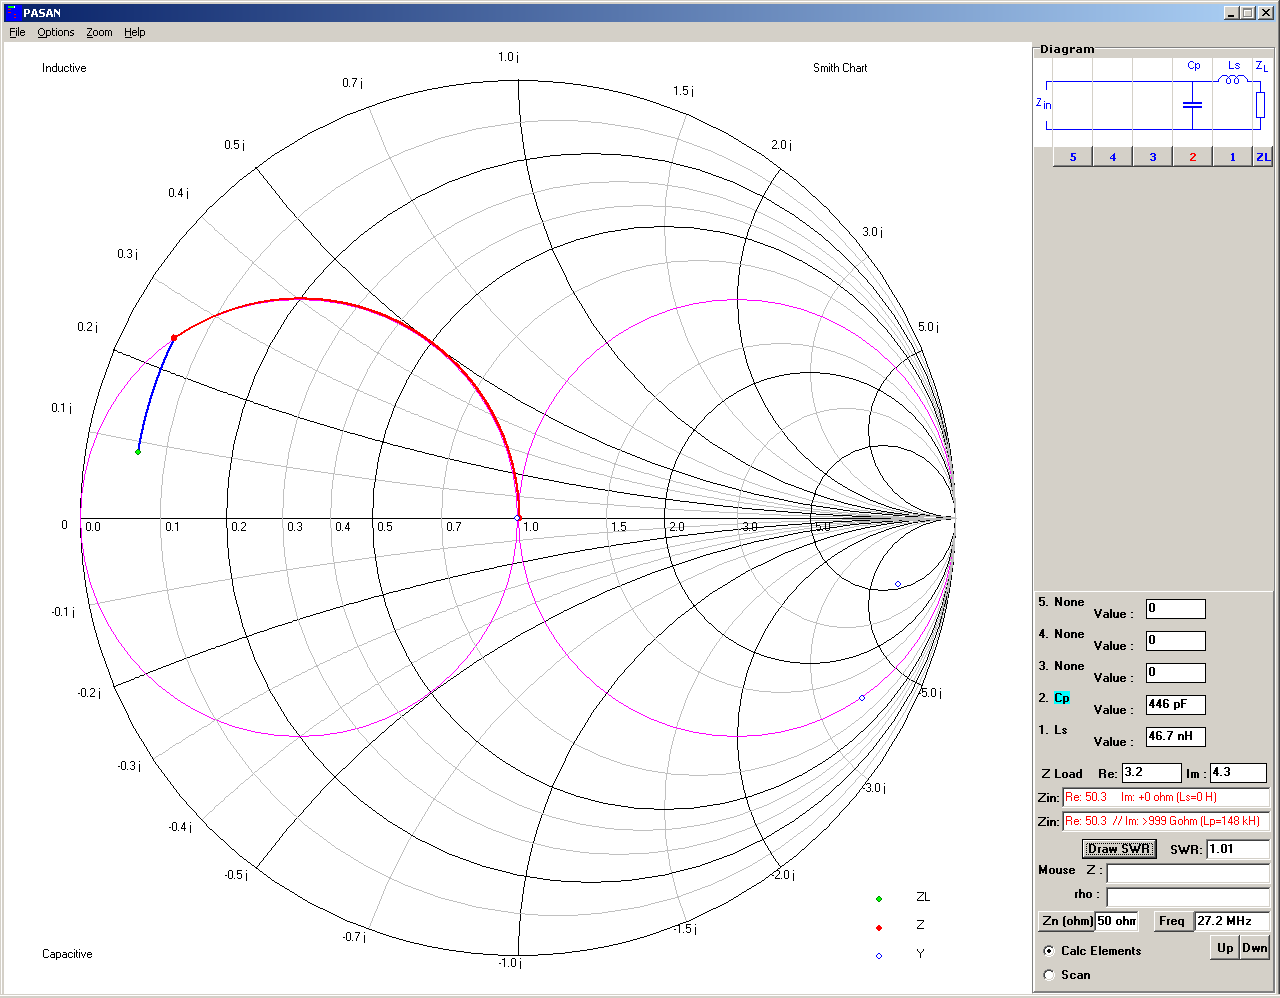Click the Freq button
The height and width of the screenshot is (998, 1280).
pyautogui.click(x=1172, y=921)
